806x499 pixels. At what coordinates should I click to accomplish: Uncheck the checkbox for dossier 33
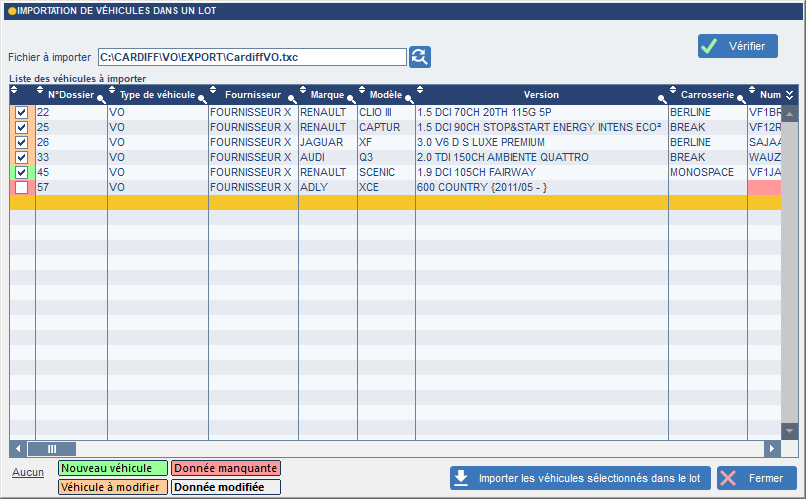pos(21,157)
